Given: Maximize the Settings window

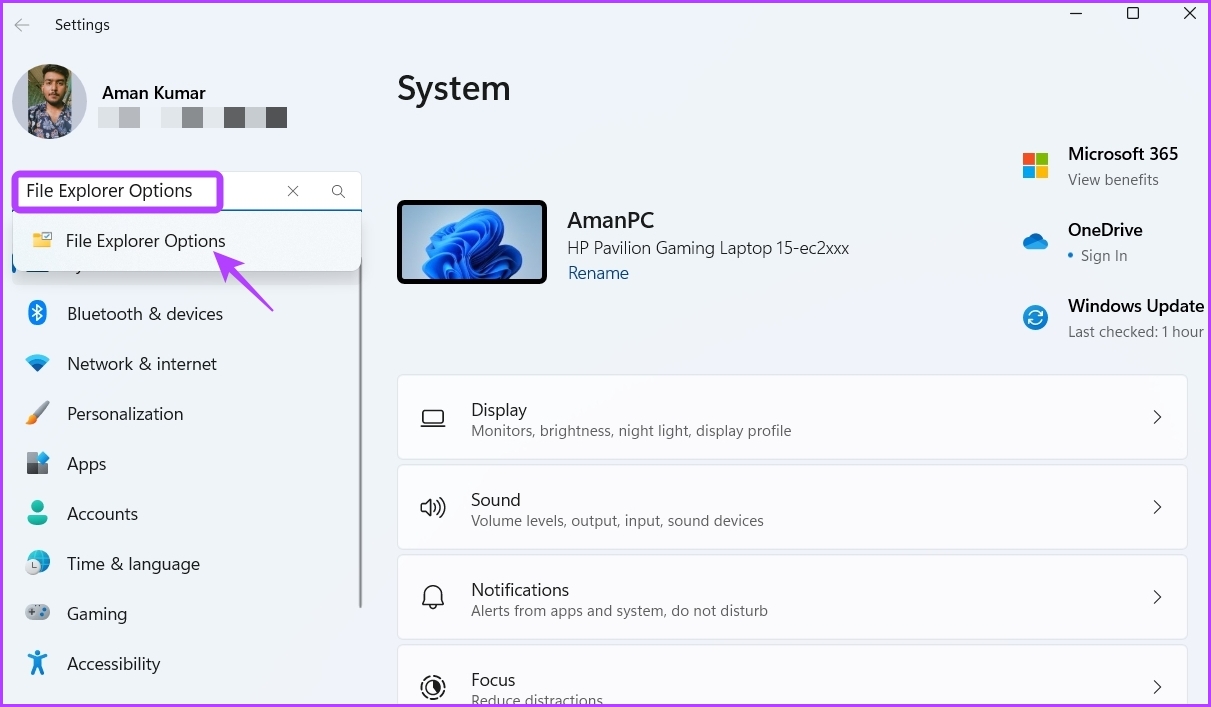Looking at the screenshot, I should 1133,13.
